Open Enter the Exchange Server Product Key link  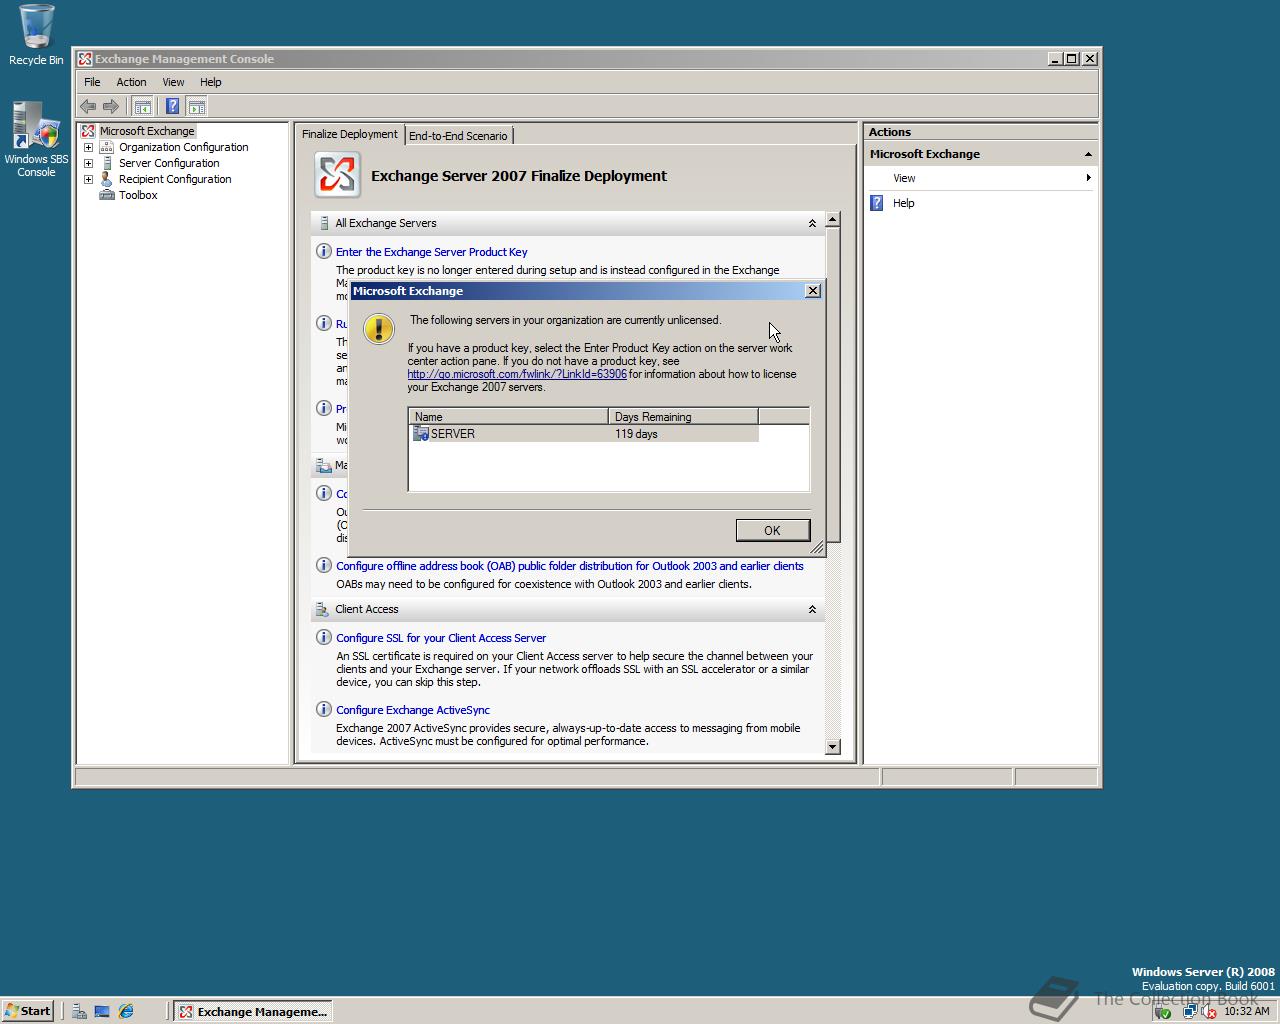click(x=432, y=252)
